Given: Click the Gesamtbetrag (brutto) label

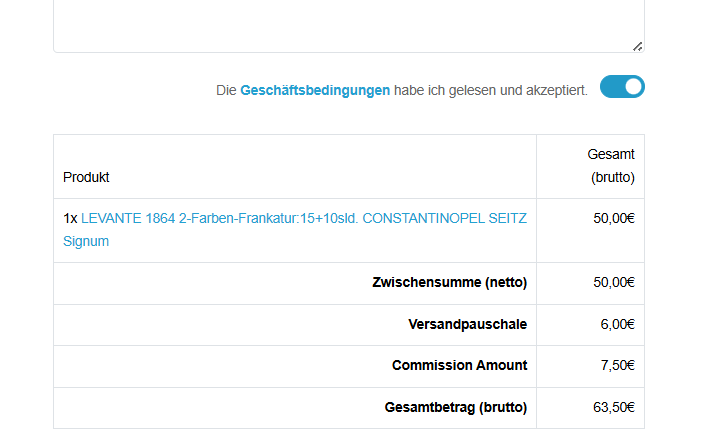Looking at the screenshot, I should point(455,408).
